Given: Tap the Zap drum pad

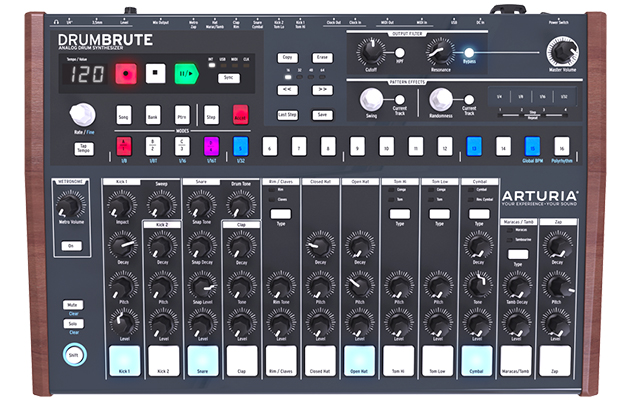Looking at the screenshot, I should tap(555, 359).
